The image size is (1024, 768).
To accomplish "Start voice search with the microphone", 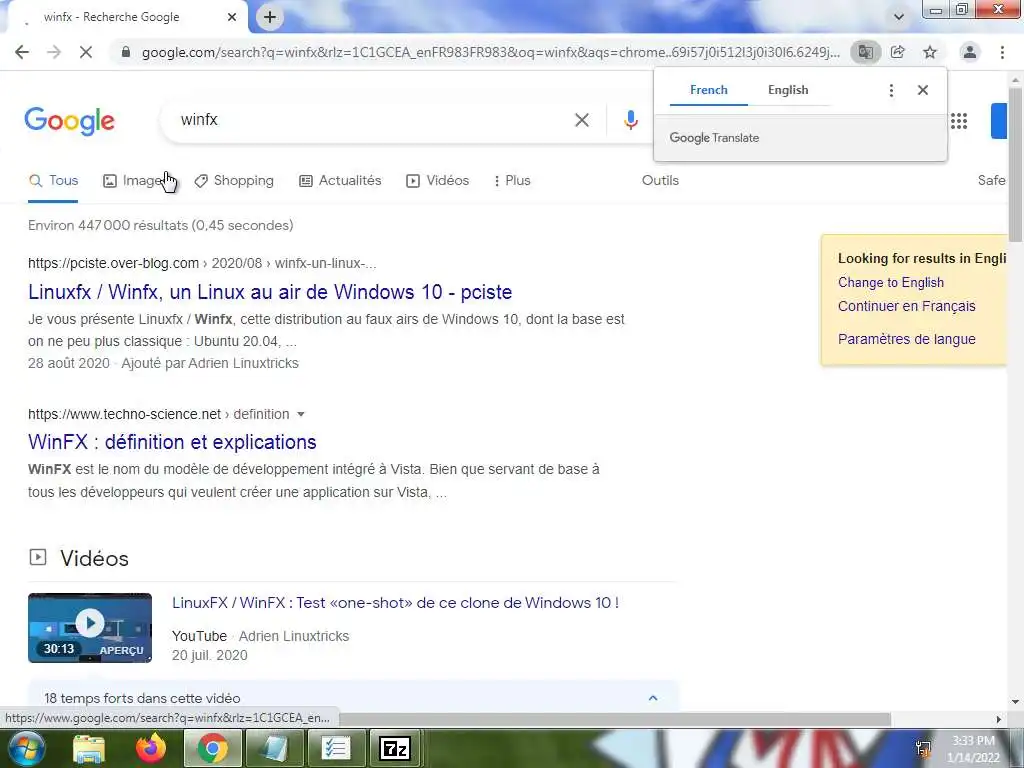I will (630, 120).
